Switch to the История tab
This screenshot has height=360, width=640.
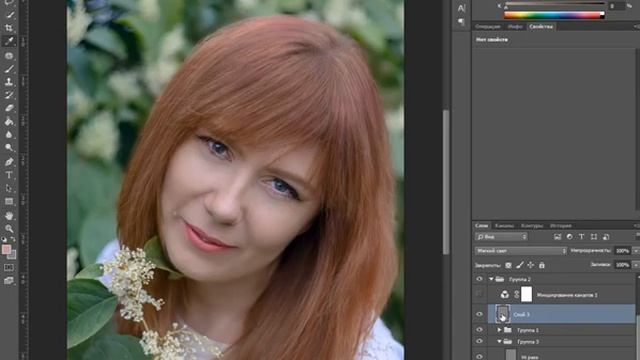coord(560,225)
